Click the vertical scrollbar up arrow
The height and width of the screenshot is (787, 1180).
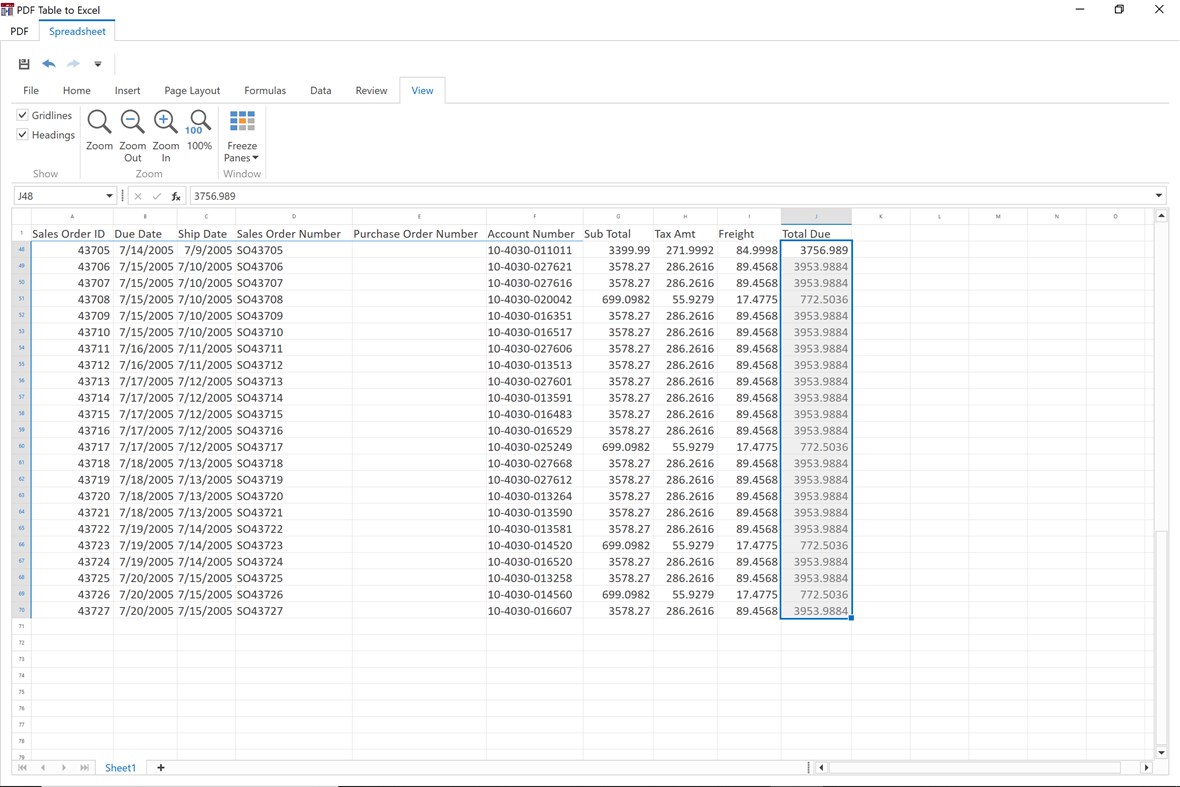pos(1161,216)
